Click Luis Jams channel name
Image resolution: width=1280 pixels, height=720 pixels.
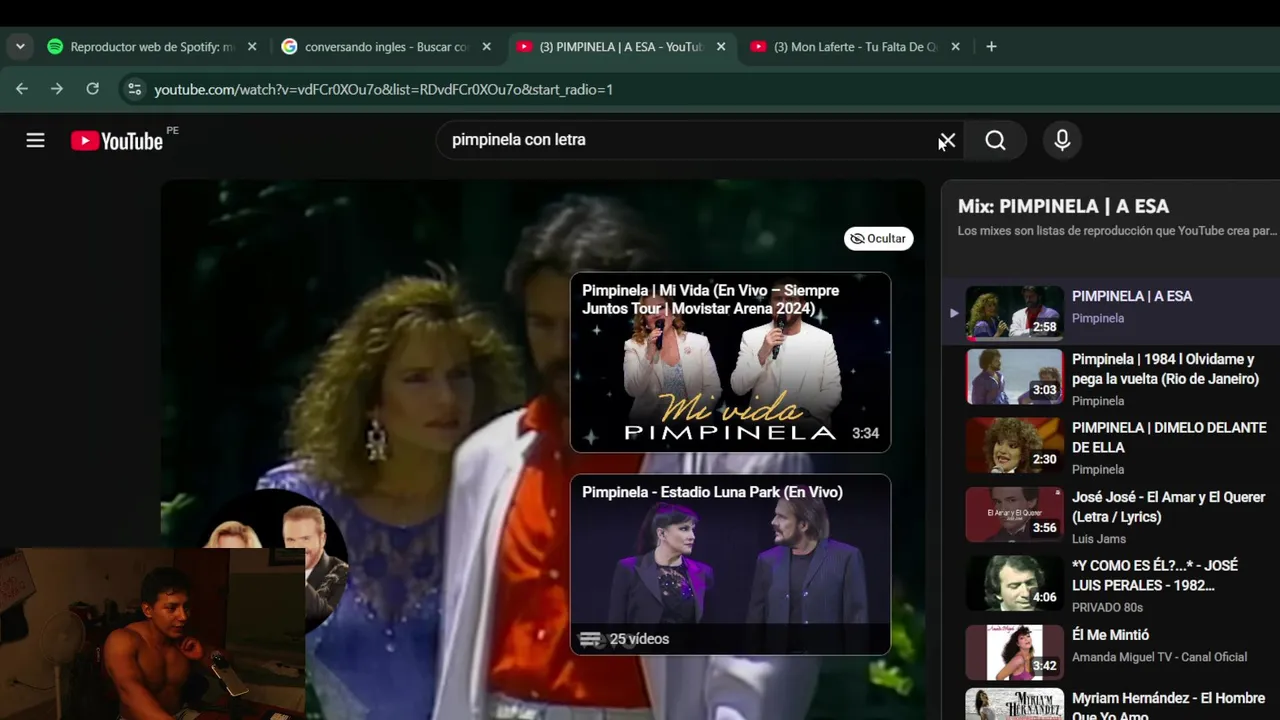1098,539
